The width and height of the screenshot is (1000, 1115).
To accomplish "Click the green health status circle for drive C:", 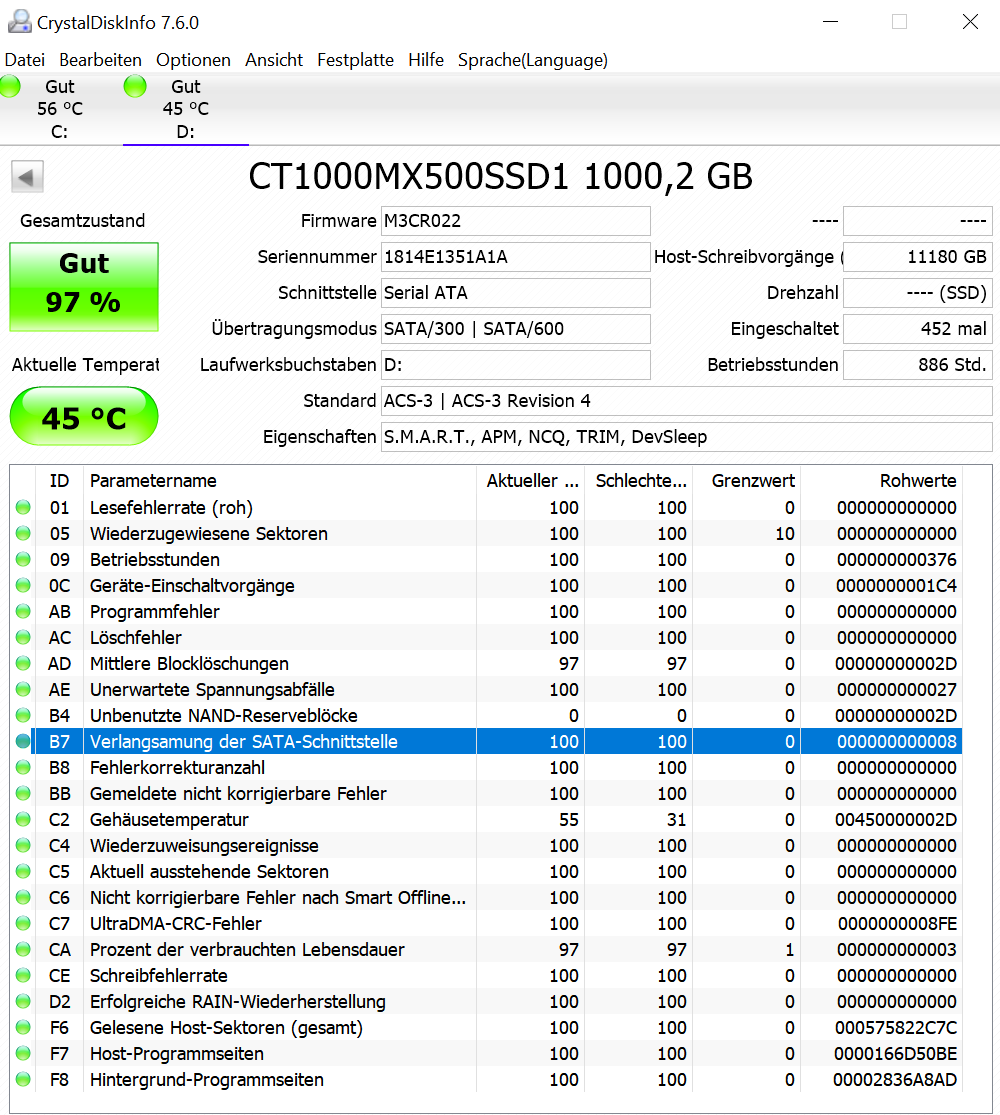I will pos(9,87).
